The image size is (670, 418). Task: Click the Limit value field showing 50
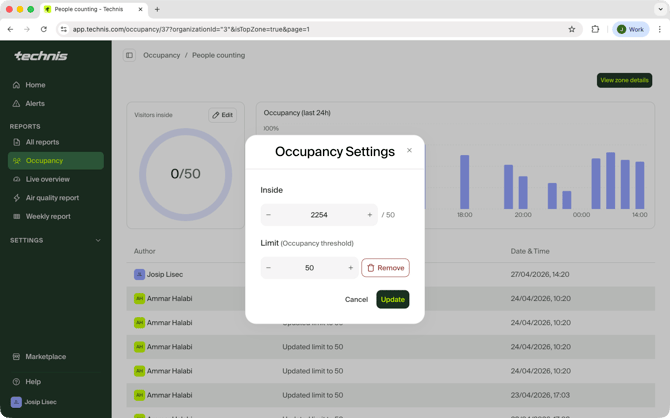click(309, 268)
